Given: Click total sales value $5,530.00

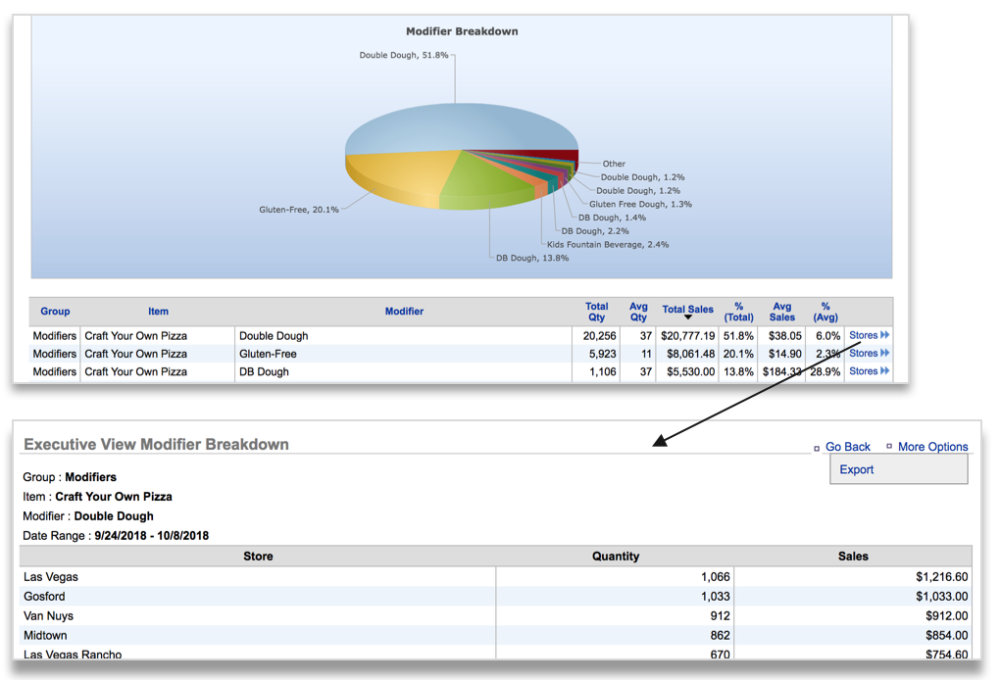Looking at the screenshot, I should click(691, 371).
